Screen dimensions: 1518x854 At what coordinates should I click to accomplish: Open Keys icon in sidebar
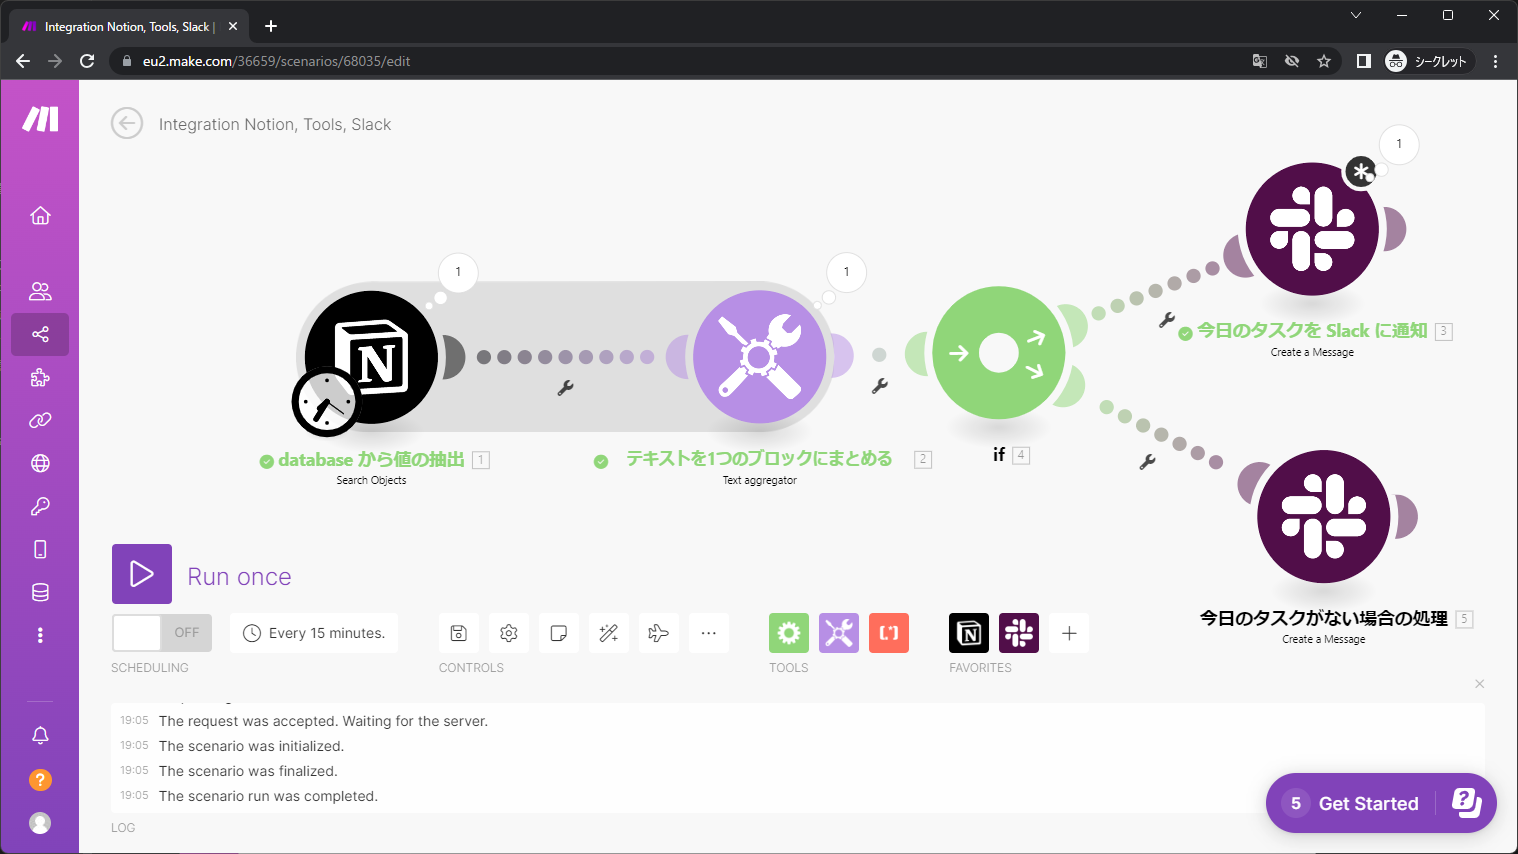[40, 506]
